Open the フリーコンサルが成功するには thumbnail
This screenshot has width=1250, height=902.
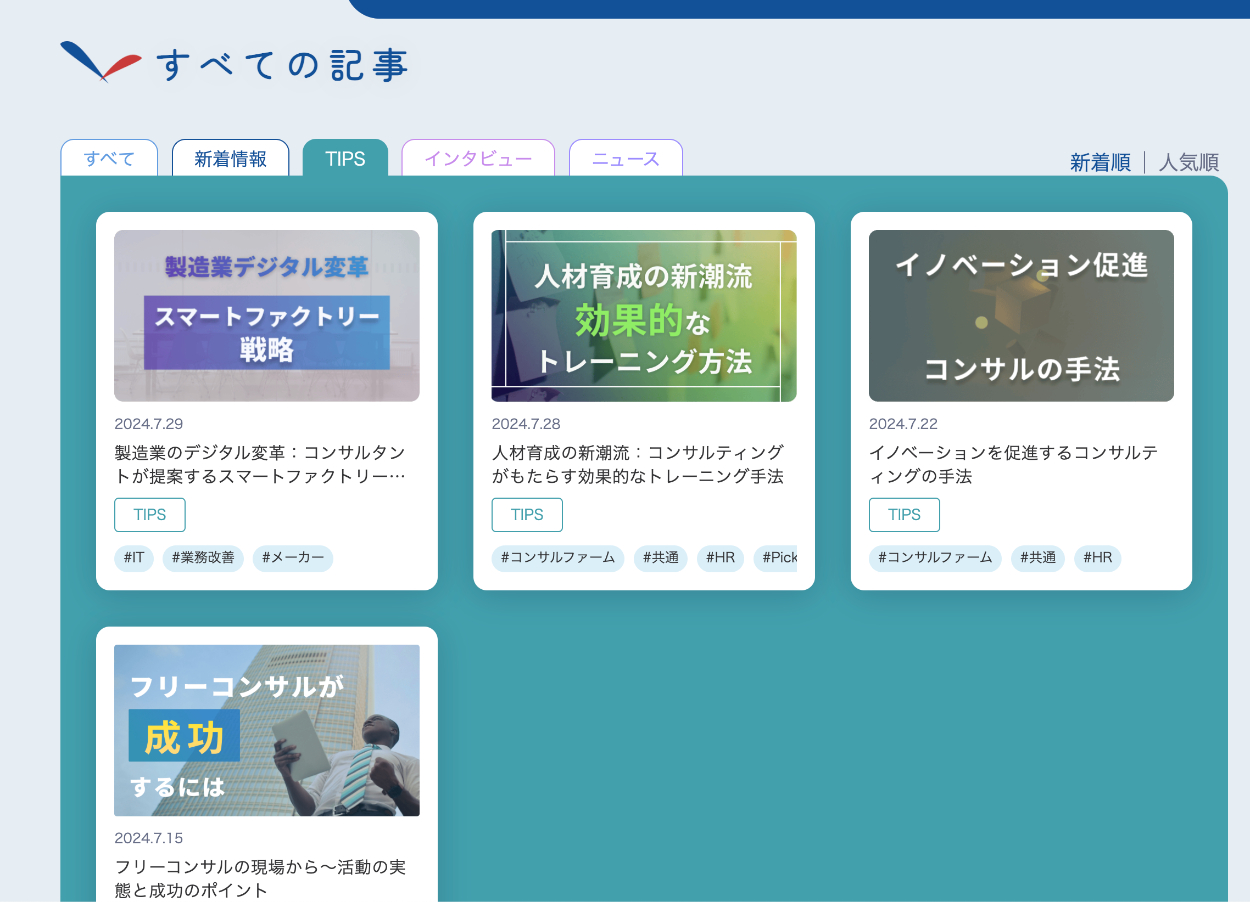click(x=267, y=730)
